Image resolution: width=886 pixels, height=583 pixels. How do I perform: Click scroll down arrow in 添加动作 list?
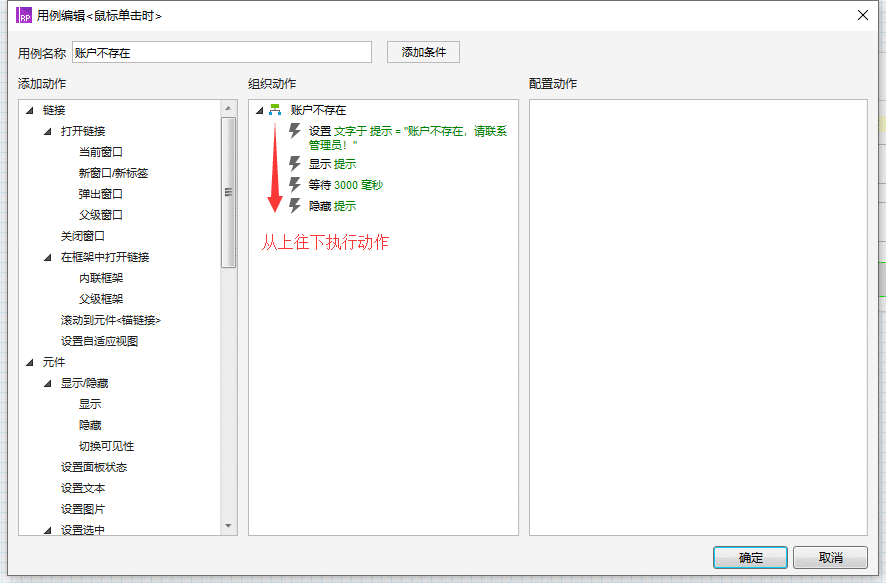tap(228, 526)
